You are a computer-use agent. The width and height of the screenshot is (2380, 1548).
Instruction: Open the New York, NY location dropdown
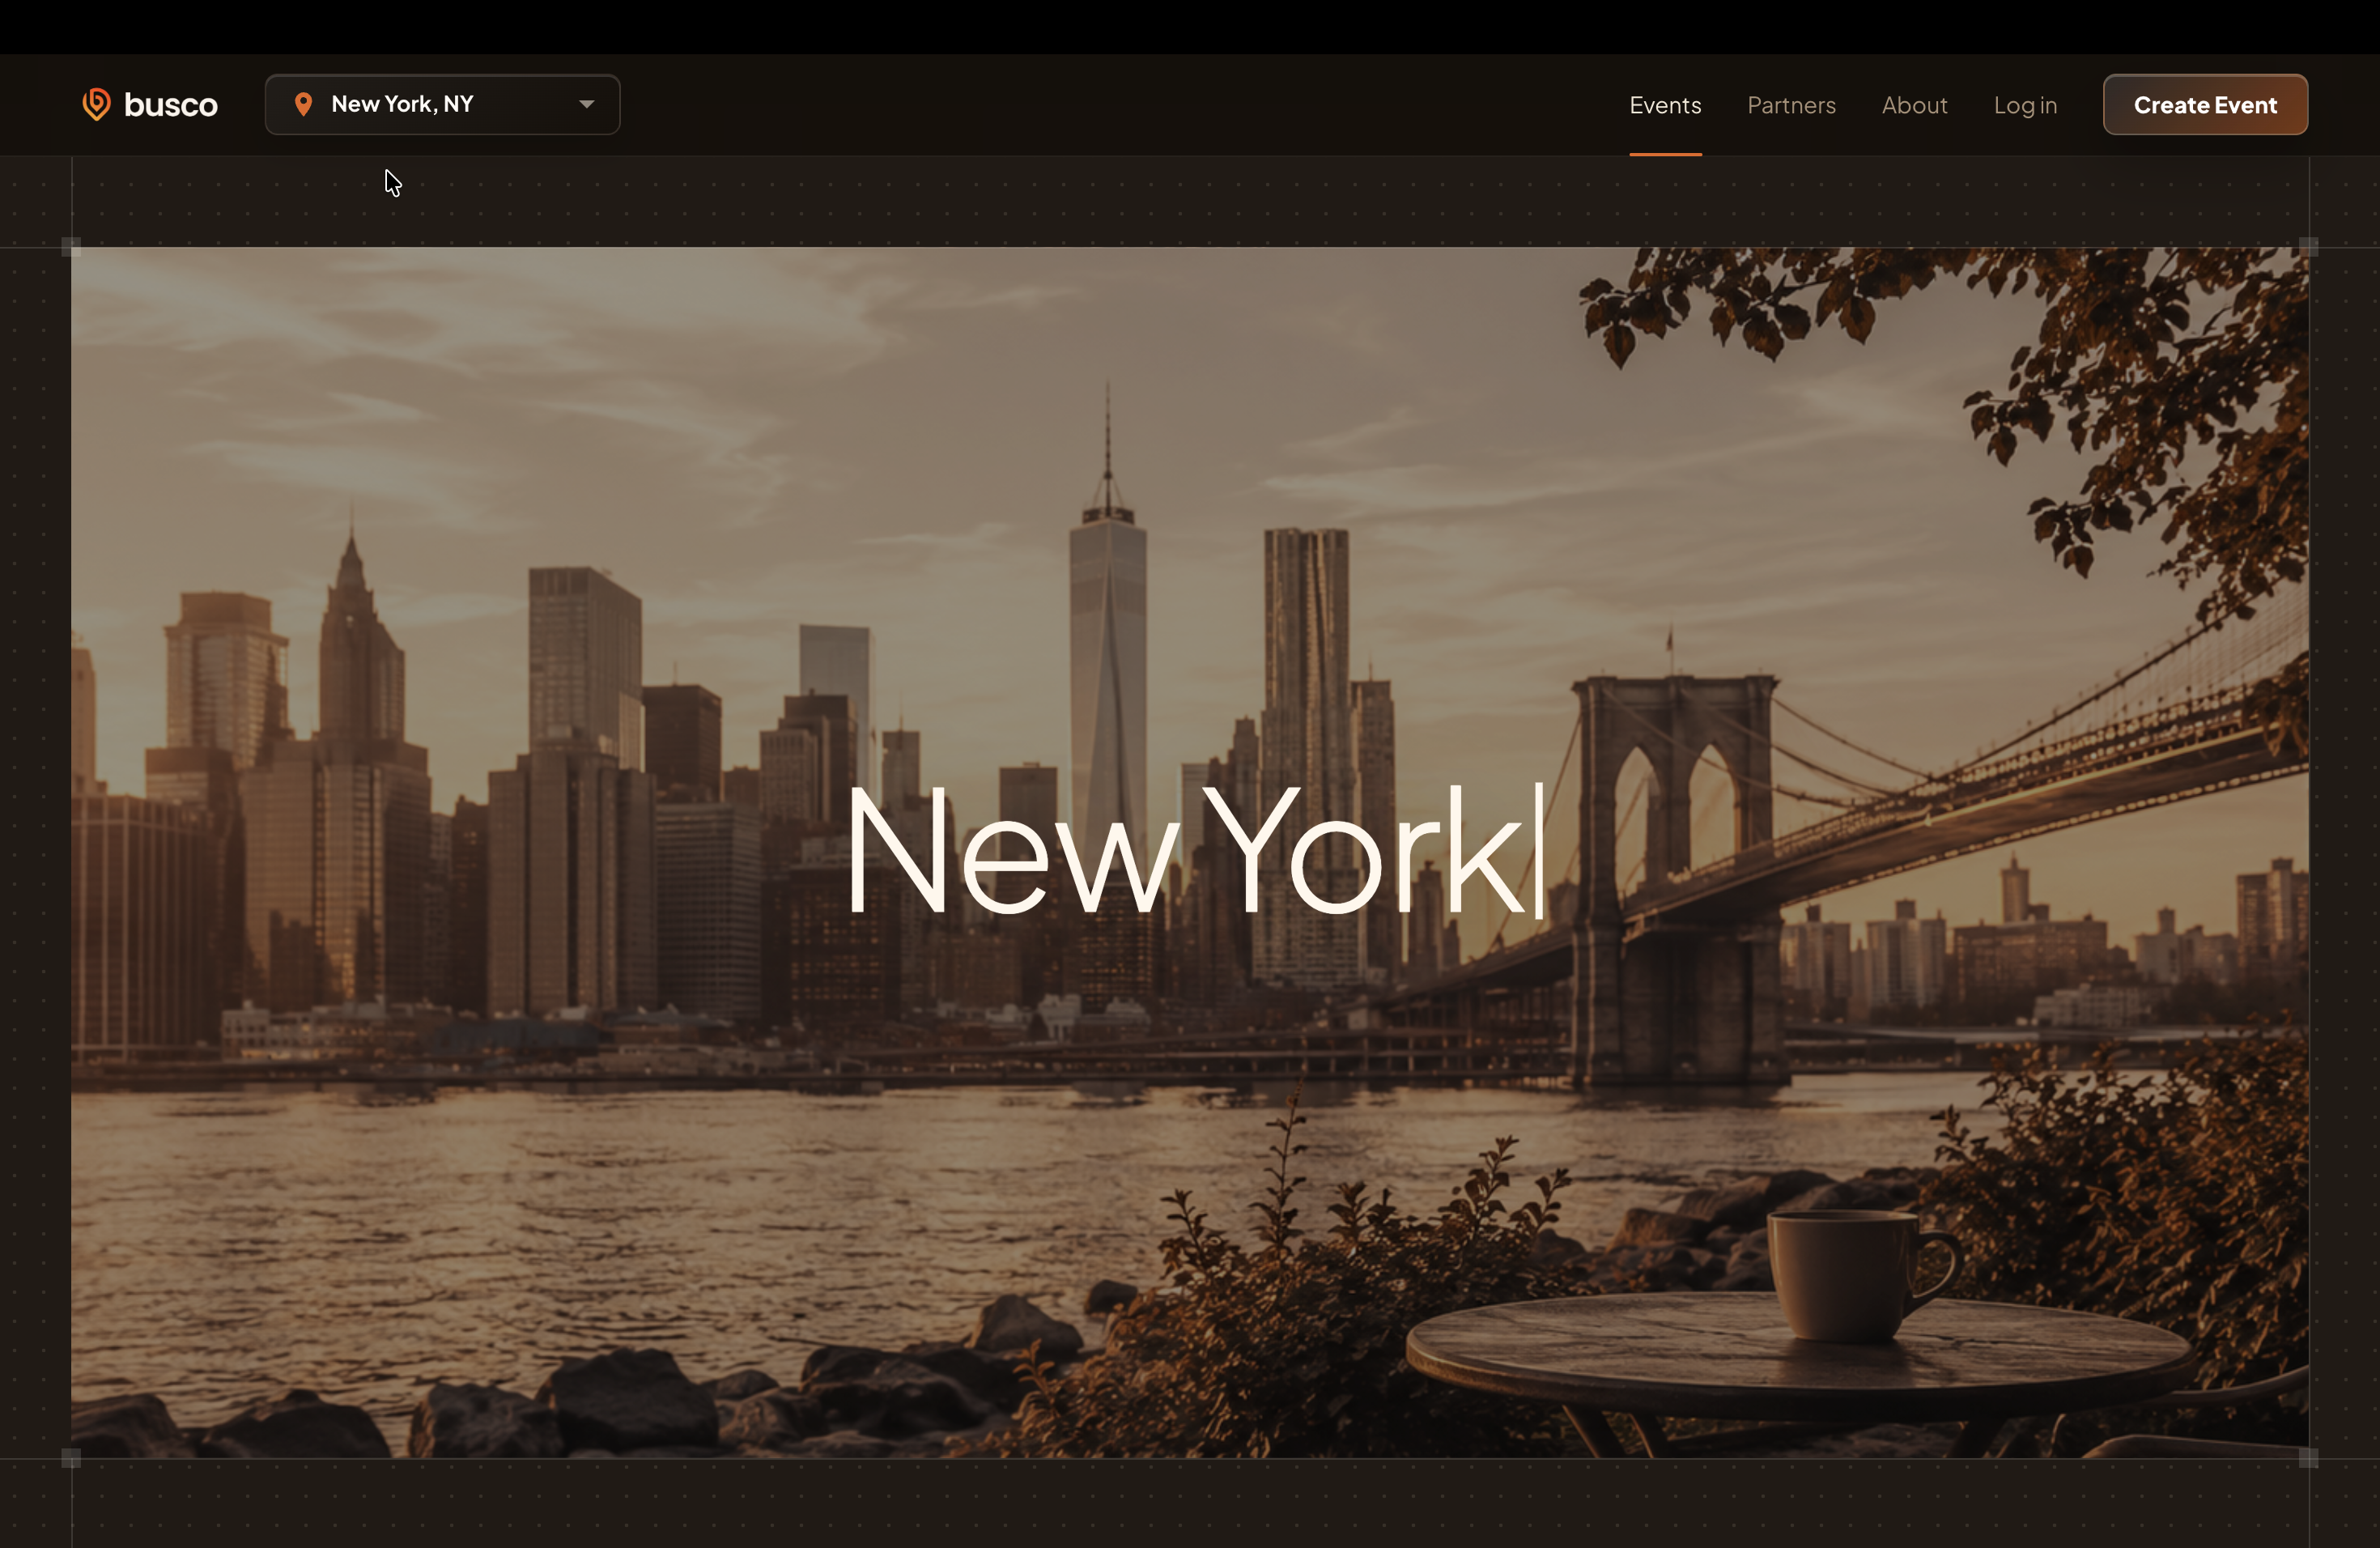click(x=442, y=104)
